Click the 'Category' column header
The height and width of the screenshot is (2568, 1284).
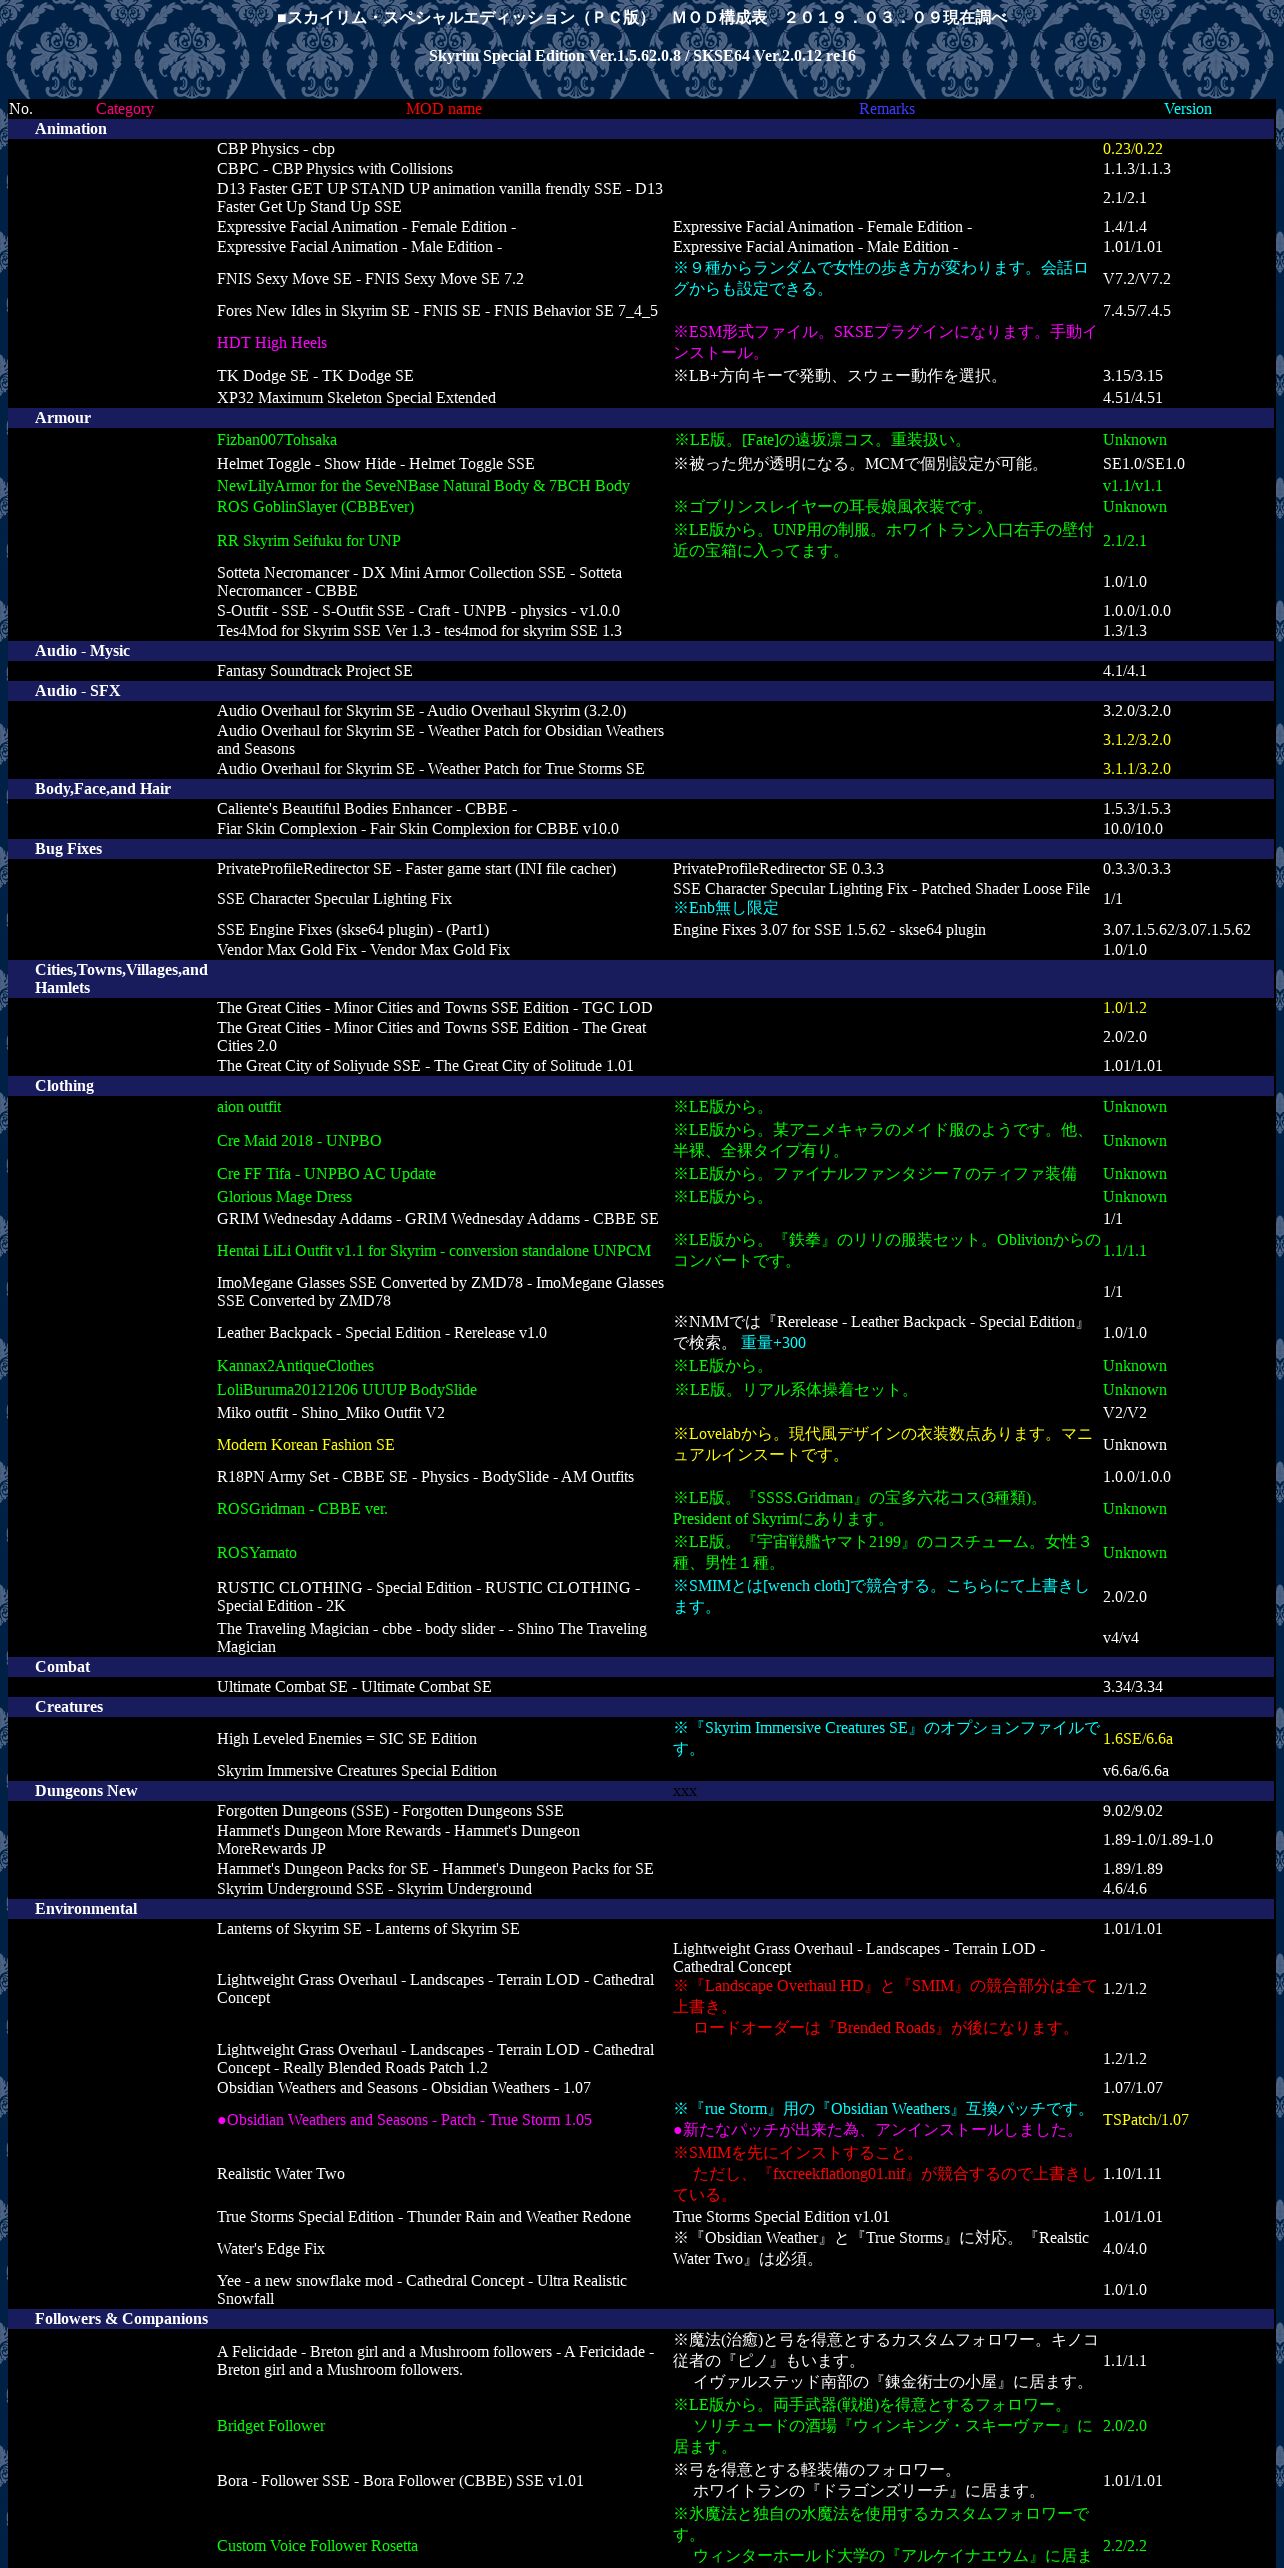(x=125, y=109)
